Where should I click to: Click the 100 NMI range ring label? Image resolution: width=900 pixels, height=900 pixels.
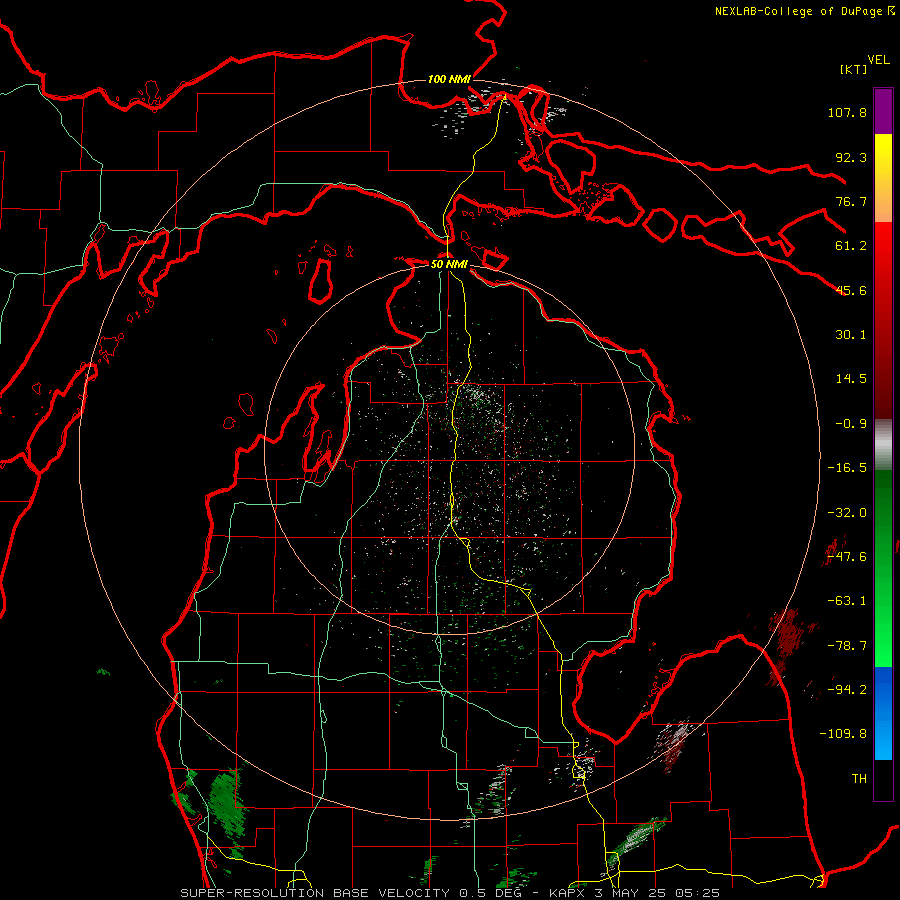pos(449,79)
